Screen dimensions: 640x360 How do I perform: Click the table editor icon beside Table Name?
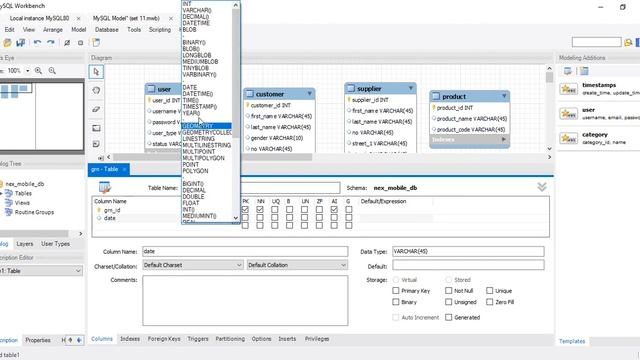(x=105, y=187)
